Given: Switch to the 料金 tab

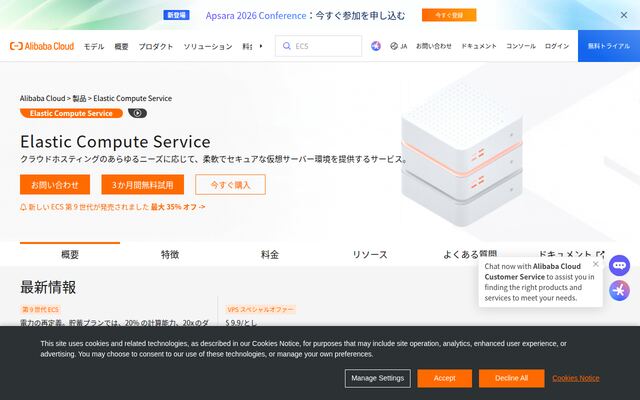Looking at the screenshot, I should tap(270, 254).
